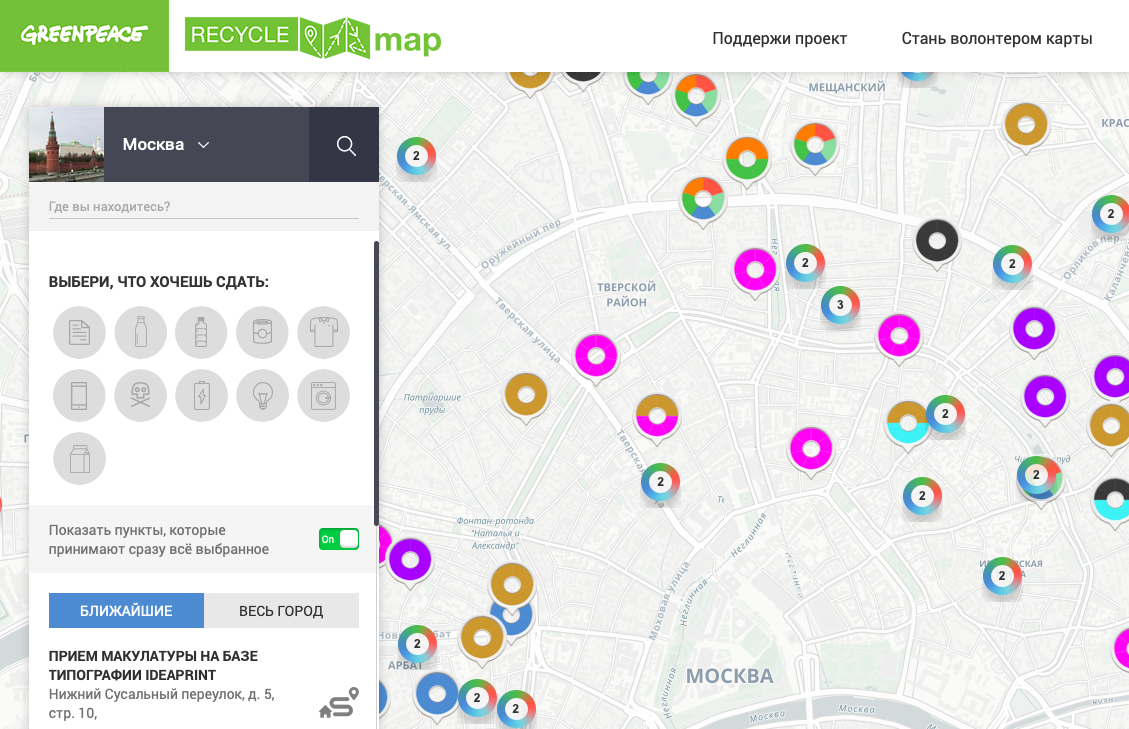Screen dimensions: 1129x729
Task: Open the Стань волонтером карты link
Action: (x=996, y=39)
